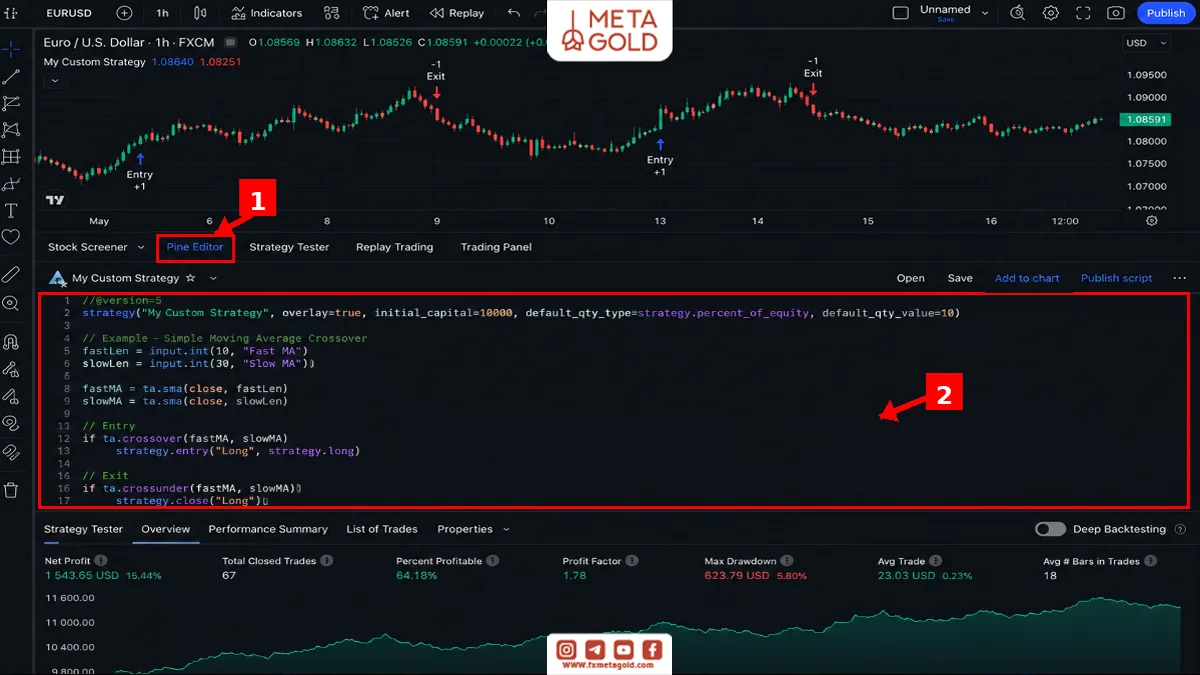Viewport: 1200px width, 675px height.
Task: Create an Alert
Action: coord(386,13)
